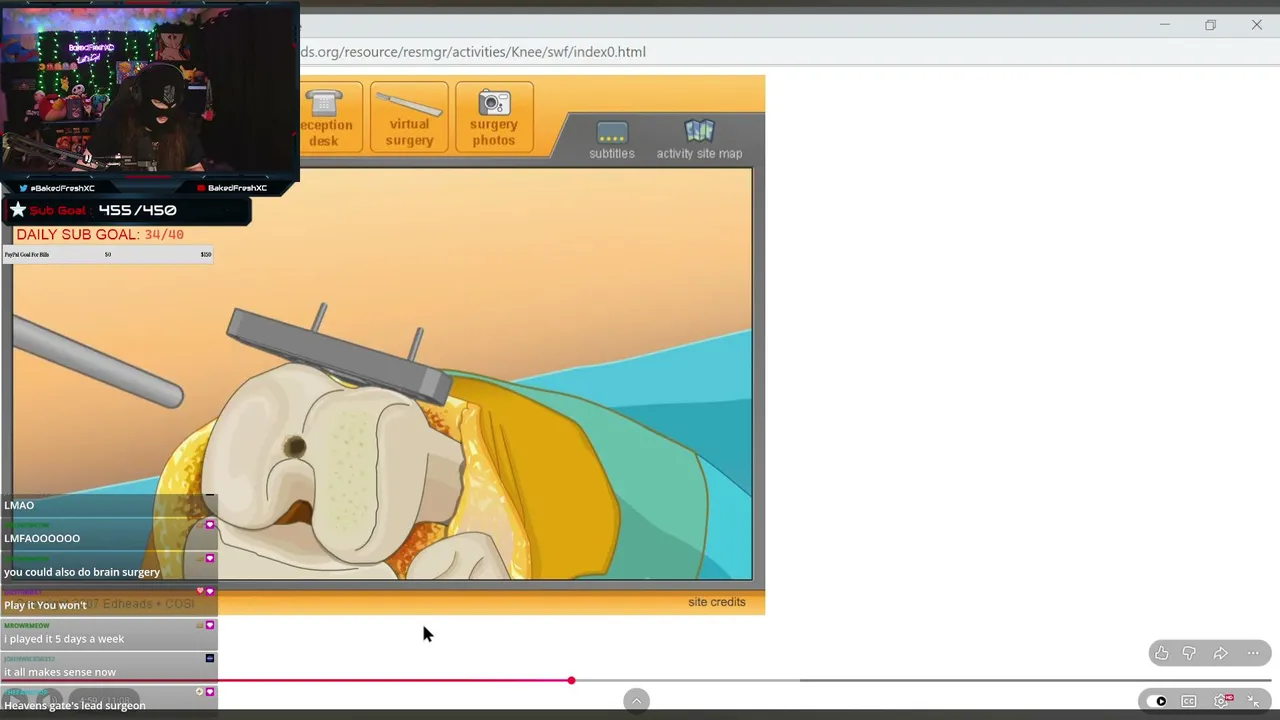Share the video using the arrow icon
Viewport: 1280px width, 720px height.
pos(1221,653)
